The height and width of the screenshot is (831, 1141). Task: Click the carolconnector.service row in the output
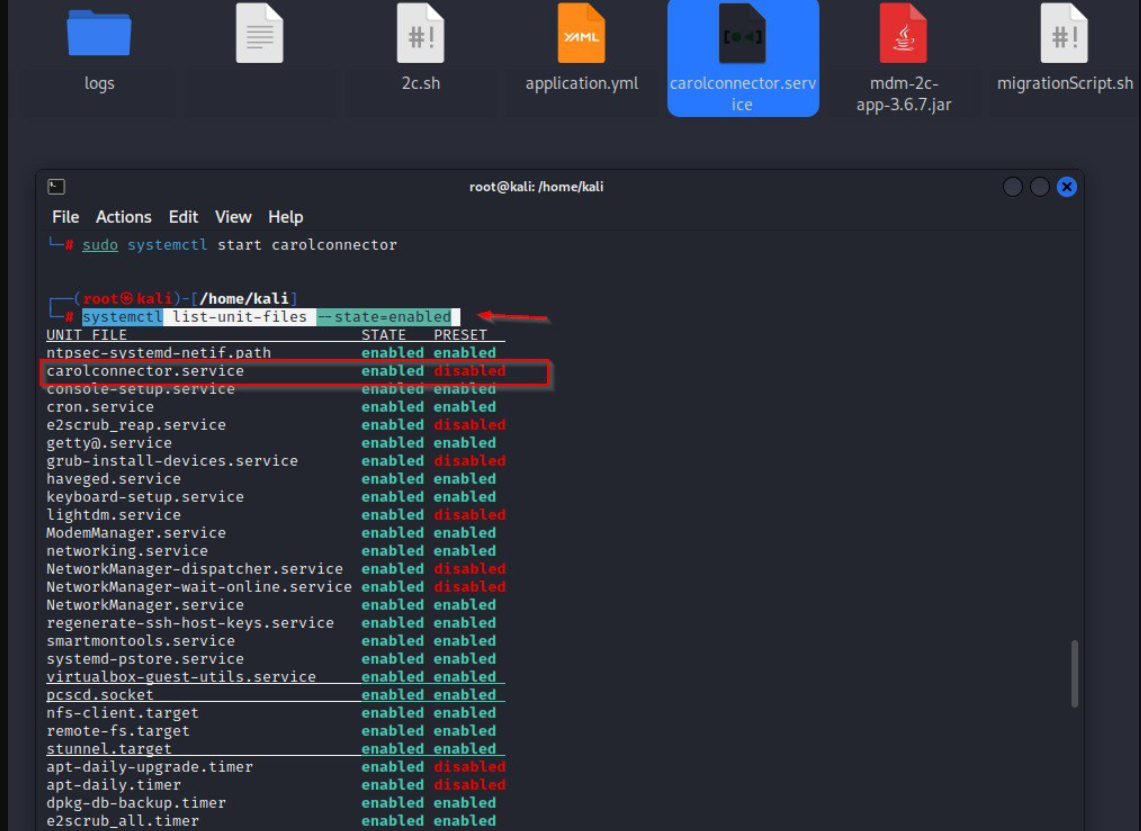pyautogui.click(x=145, y=371)
